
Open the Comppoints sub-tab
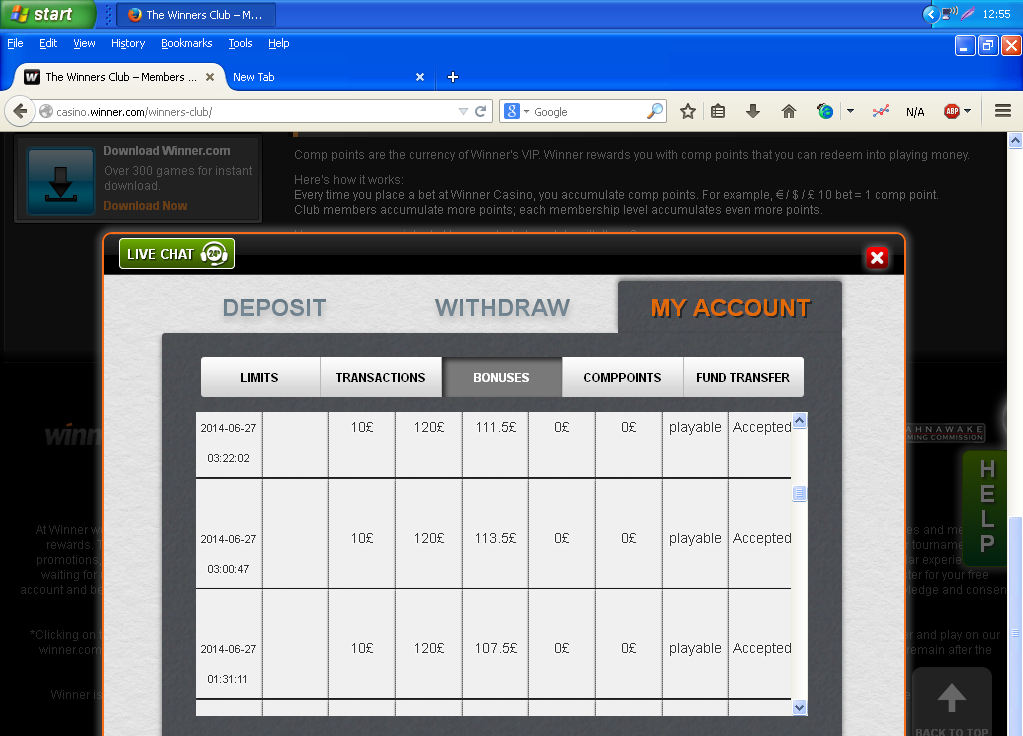[622, 377]
